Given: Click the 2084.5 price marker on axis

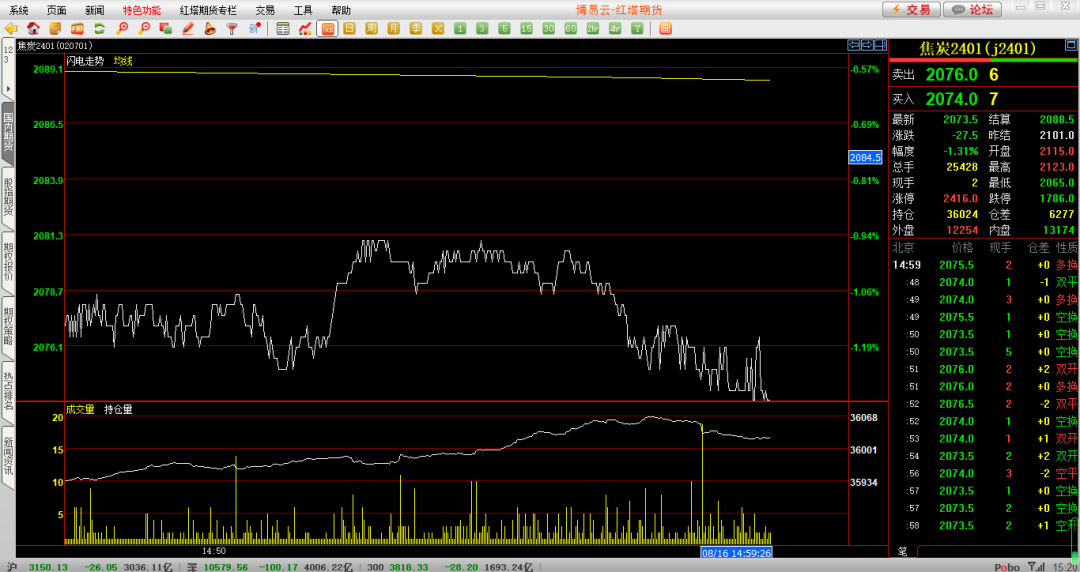Looking at the screenshot, I should pyautogui.click(x=864, y=158).
